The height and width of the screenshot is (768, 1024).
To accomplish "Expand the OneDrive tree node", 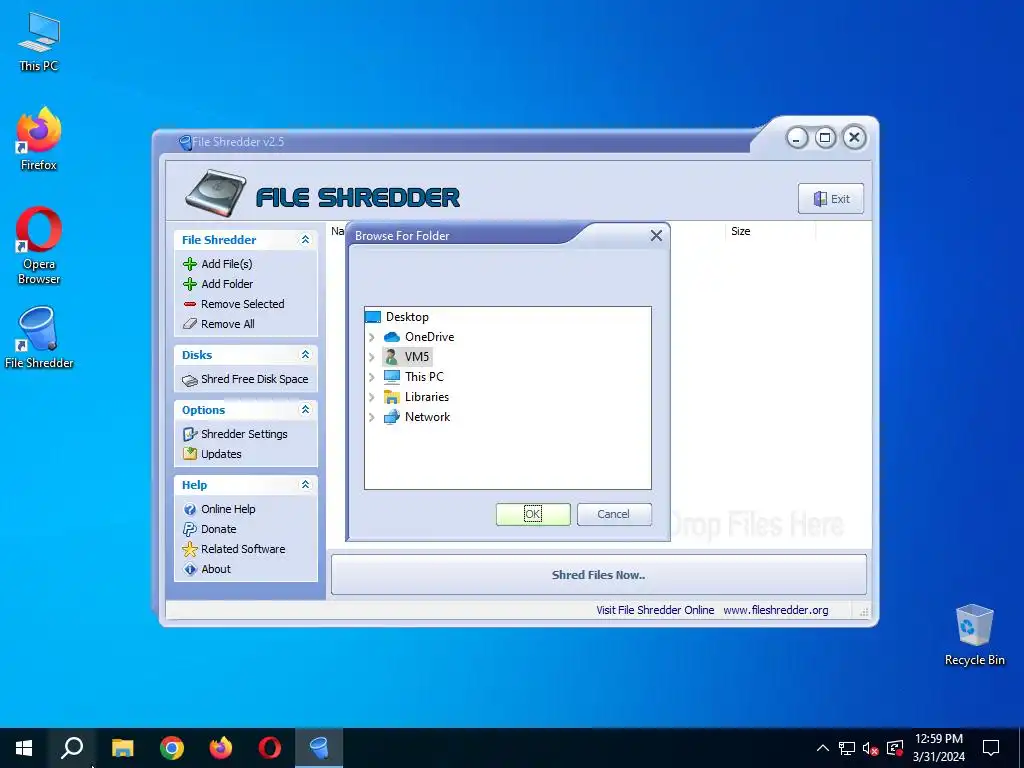I will 372,337.
